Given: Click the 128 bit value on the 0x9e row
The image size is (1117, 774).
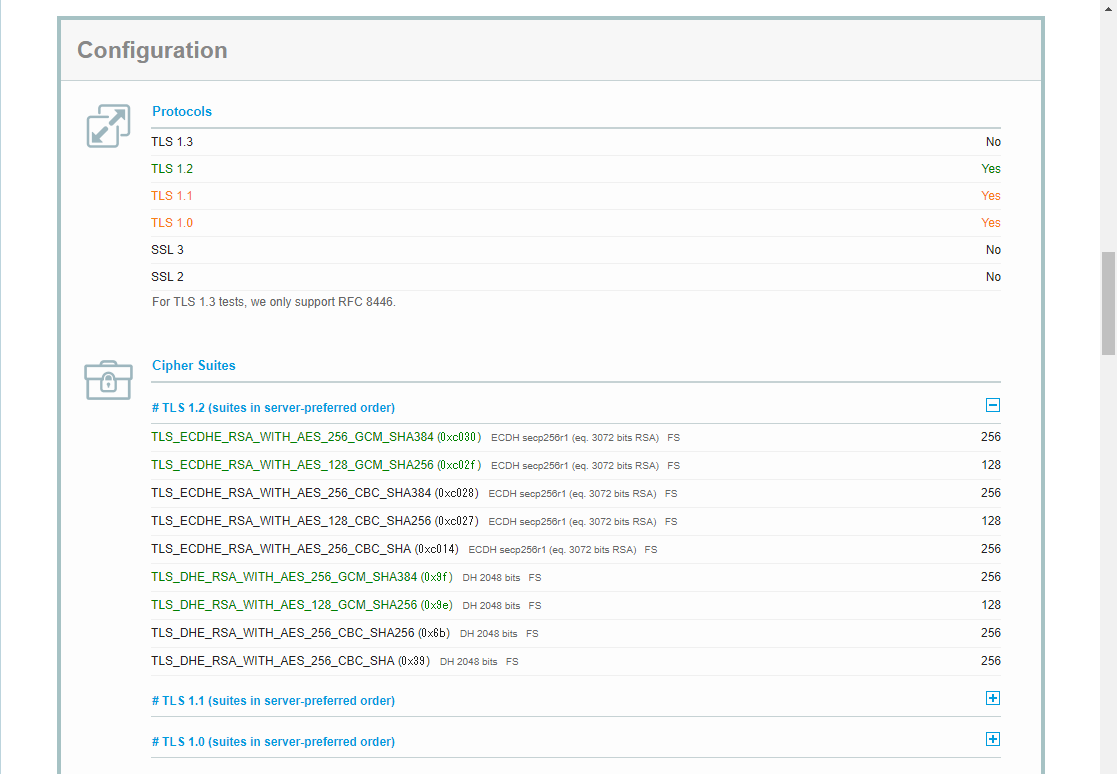Looking at the screenshot, I should pyautogui.click(x=991, y=605).
